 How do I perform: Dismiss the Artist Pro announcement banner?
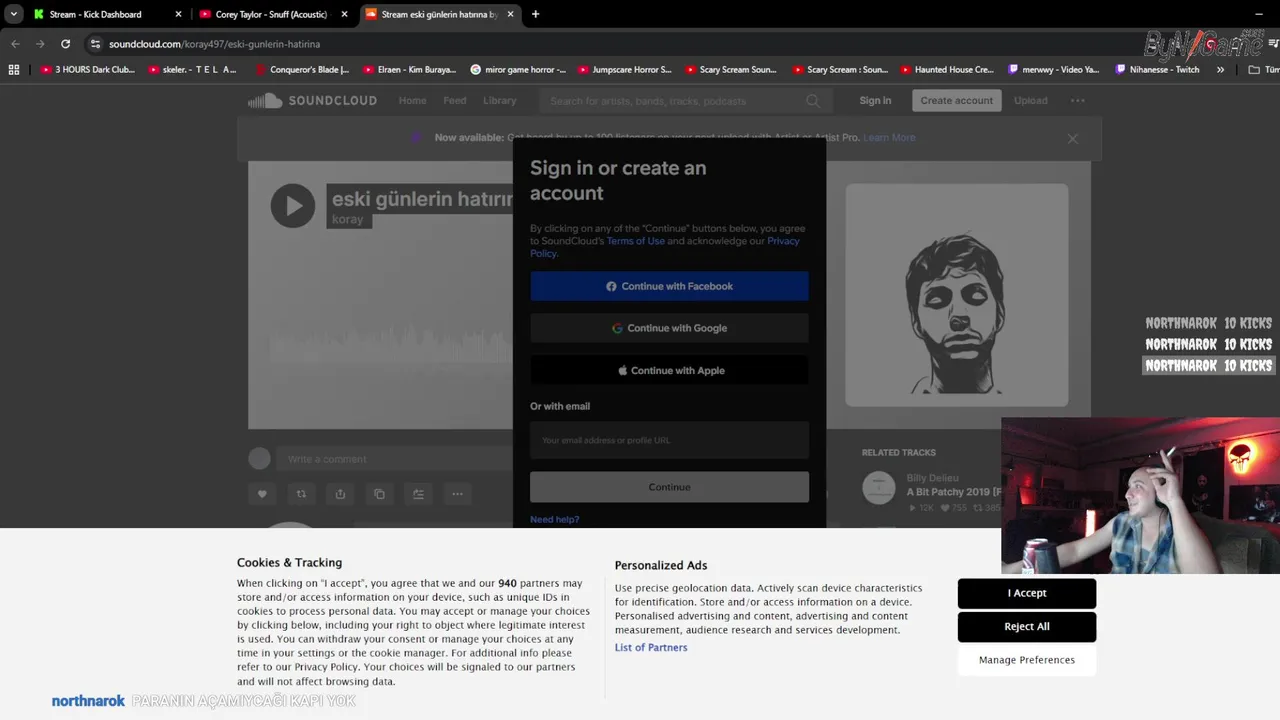(1072, 138)
